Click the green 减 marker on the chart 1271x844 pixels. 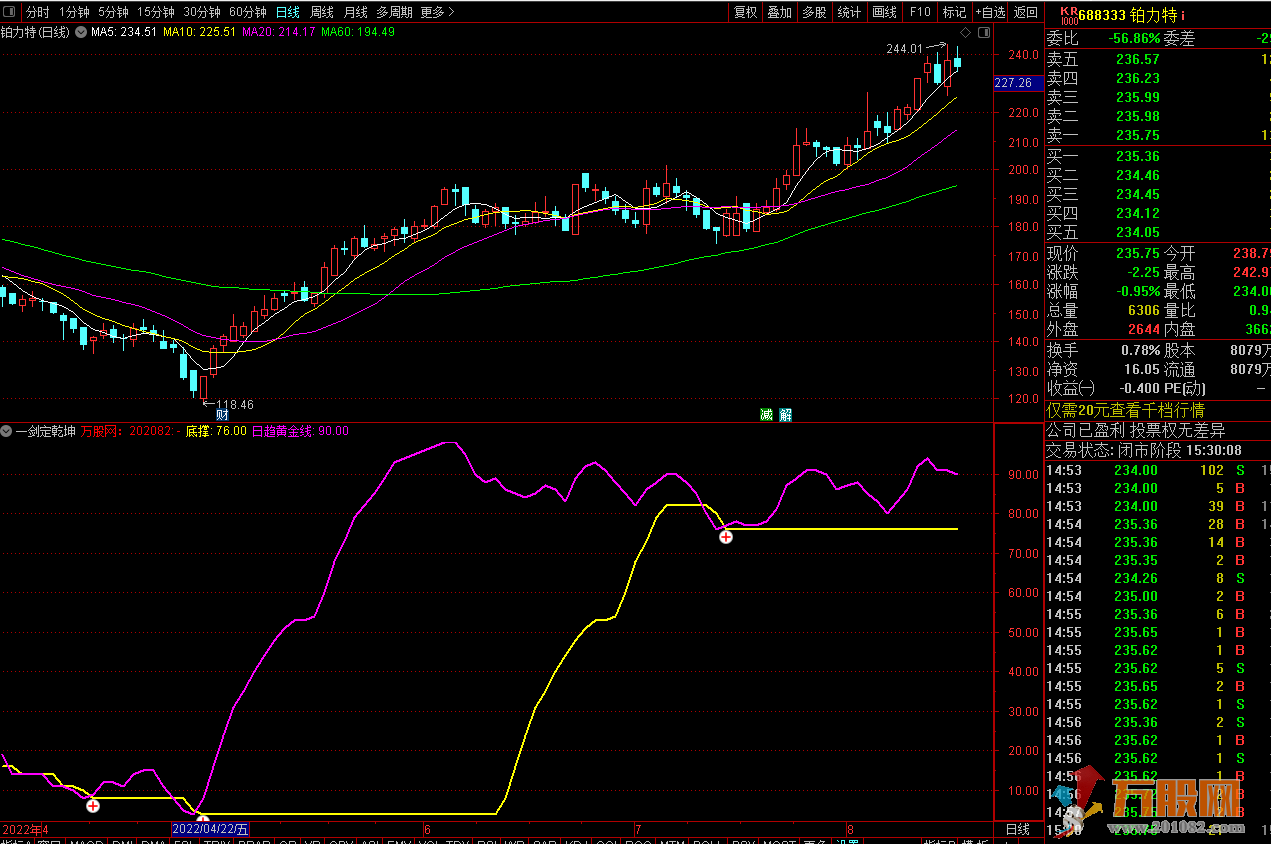[766, 414]
